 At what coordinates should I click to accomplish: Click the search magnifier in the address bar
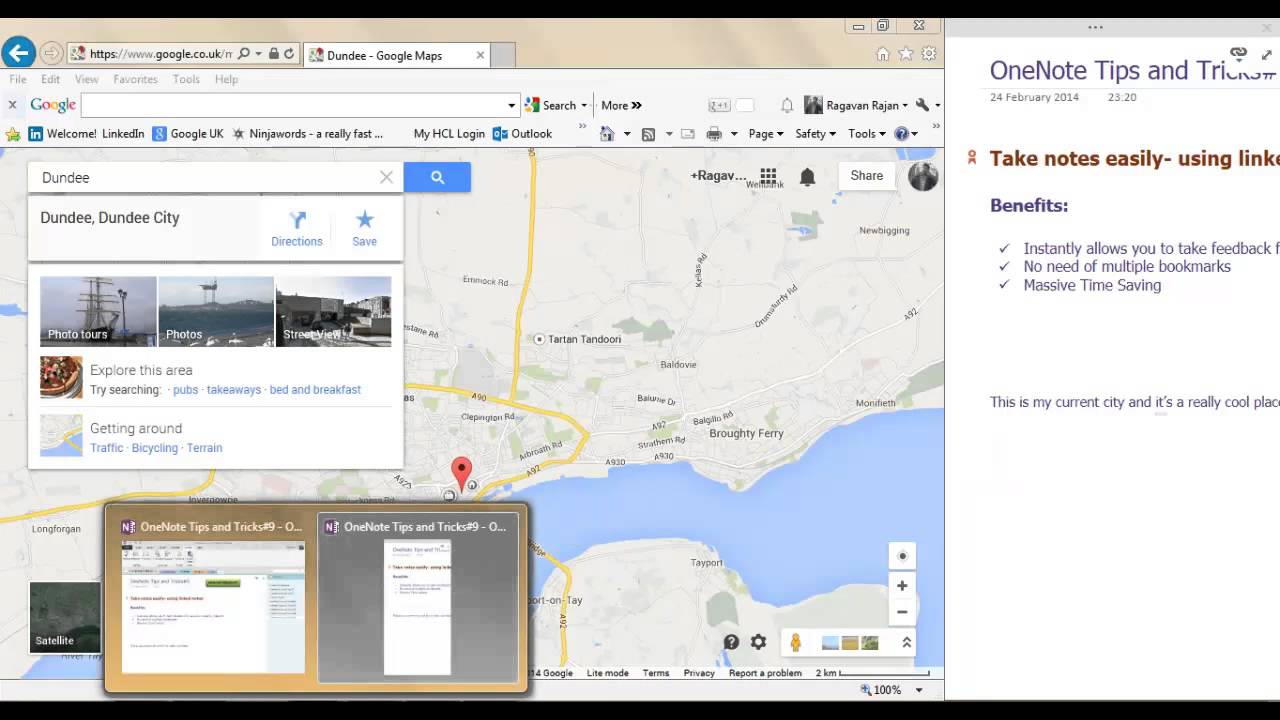244,54
